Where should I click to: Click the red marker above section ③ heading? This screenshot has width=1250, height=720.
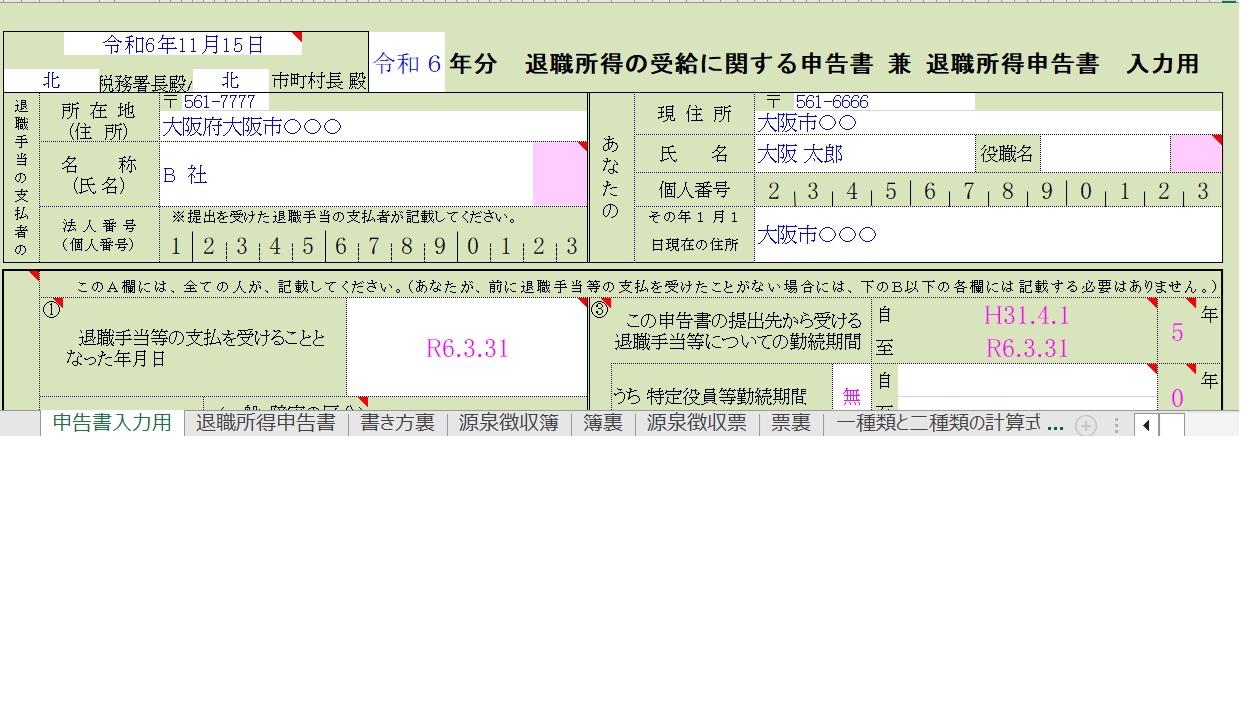[x=608, y=303]
